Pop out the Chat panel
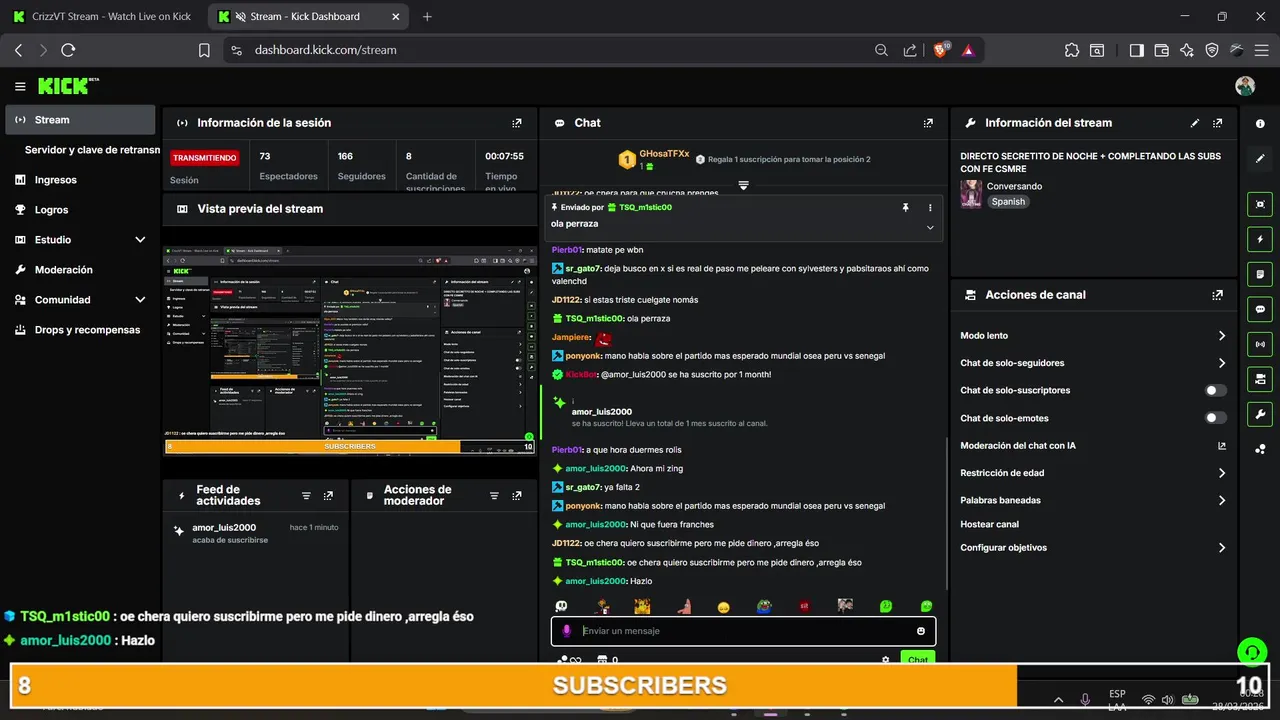 click(x=929, y=123)
